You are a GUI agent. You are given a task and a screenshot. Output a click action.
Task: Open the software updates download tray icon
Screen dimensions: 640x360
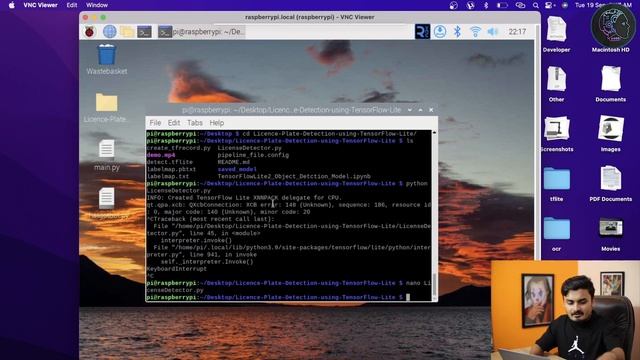coord(440,31)
